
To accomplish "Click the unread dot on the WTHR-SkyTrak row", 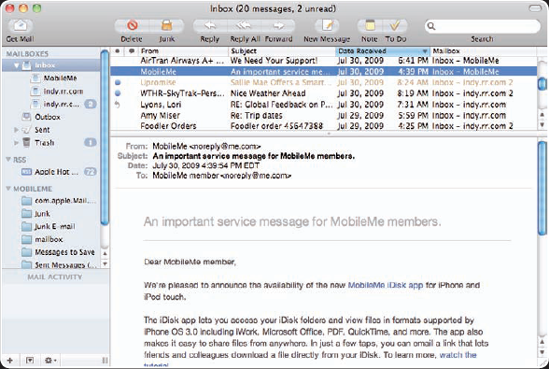I will click(118, 93).
